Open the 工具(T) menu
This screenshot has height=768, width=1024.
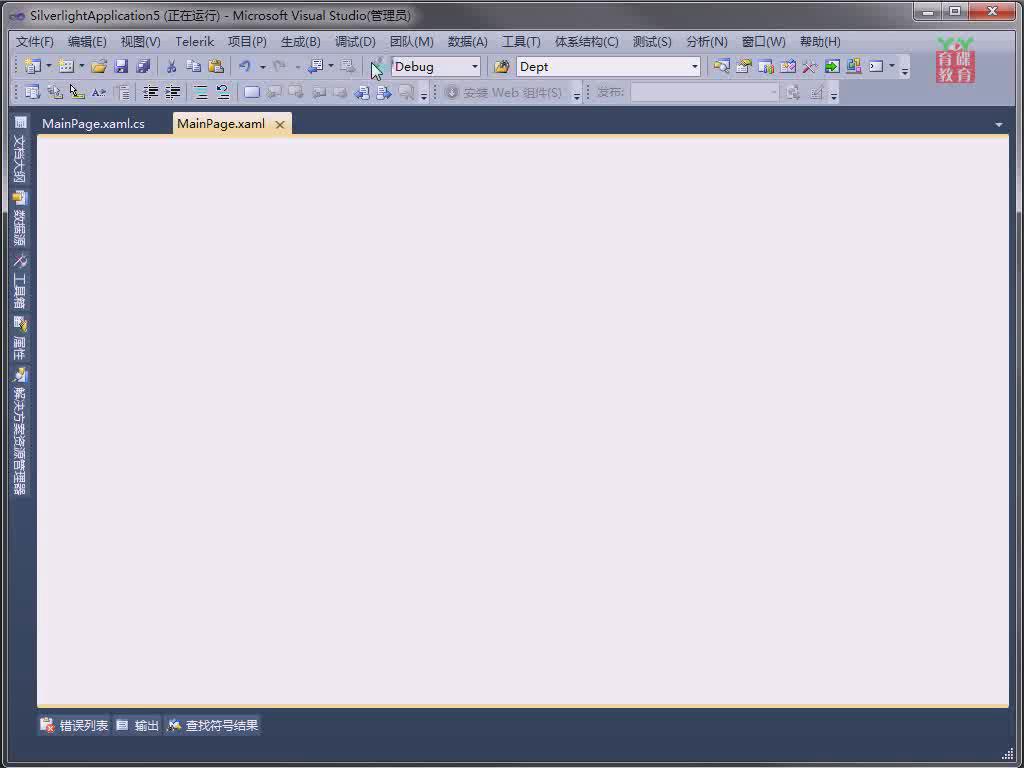click(x=521, y=42)
